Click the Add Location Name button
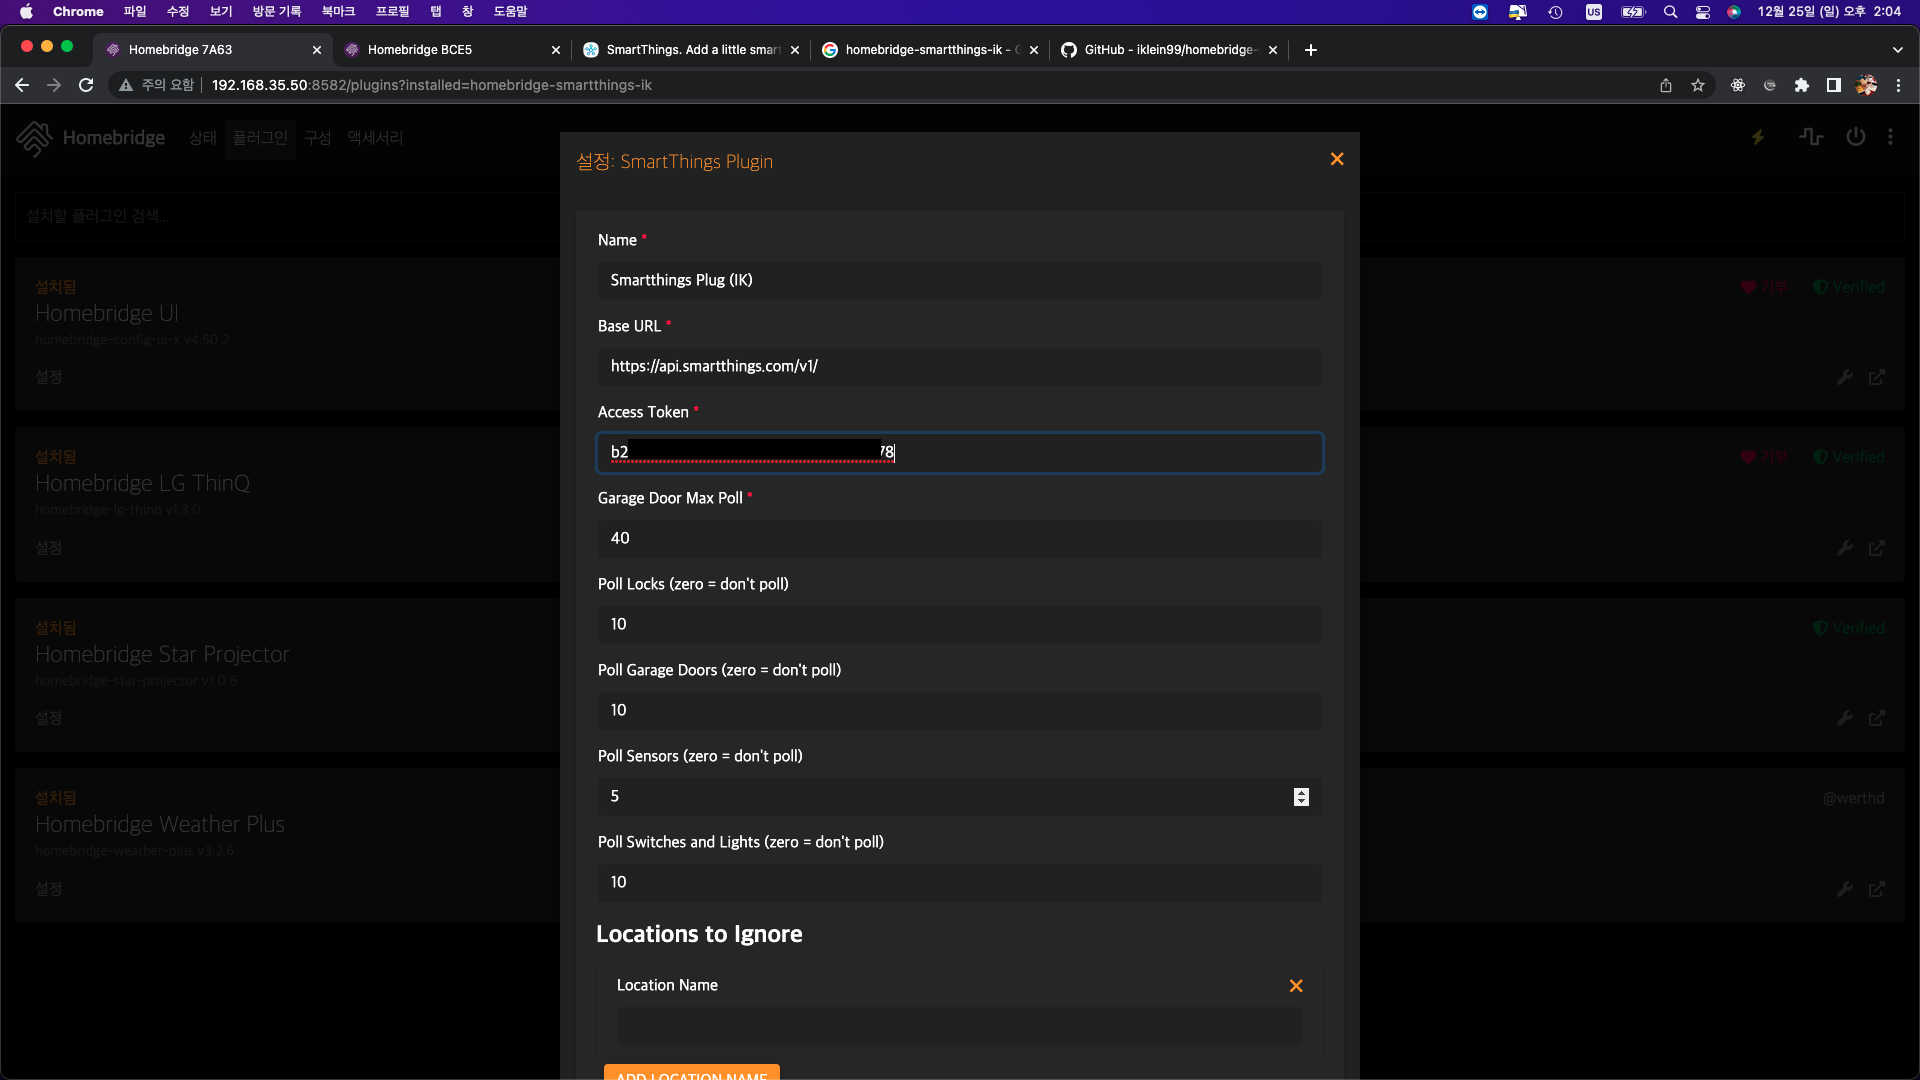This screenshot has height=1080, width=1920. click(x=691, y=1073)
